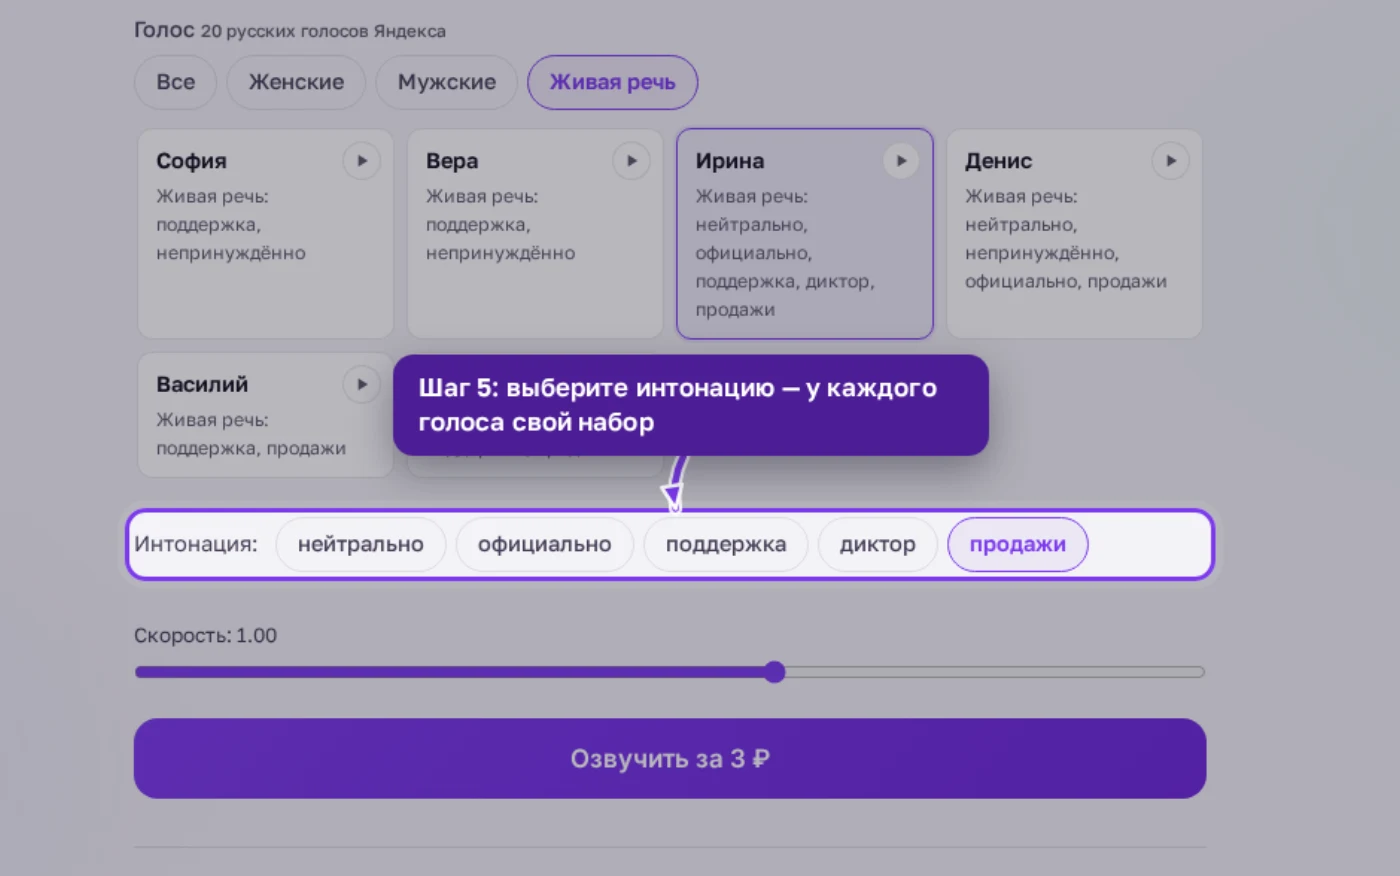This screenshot has width=1400, height=876.
Task: Click the Скорость: 1.00 label
Action: [205, 636]
